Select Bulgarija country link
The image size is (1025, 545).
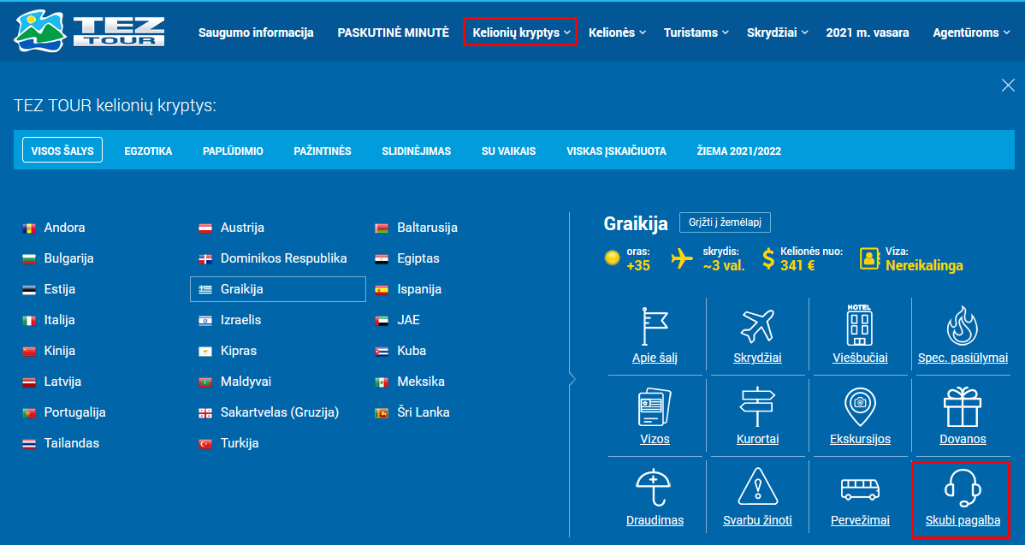tap(69, 258)
